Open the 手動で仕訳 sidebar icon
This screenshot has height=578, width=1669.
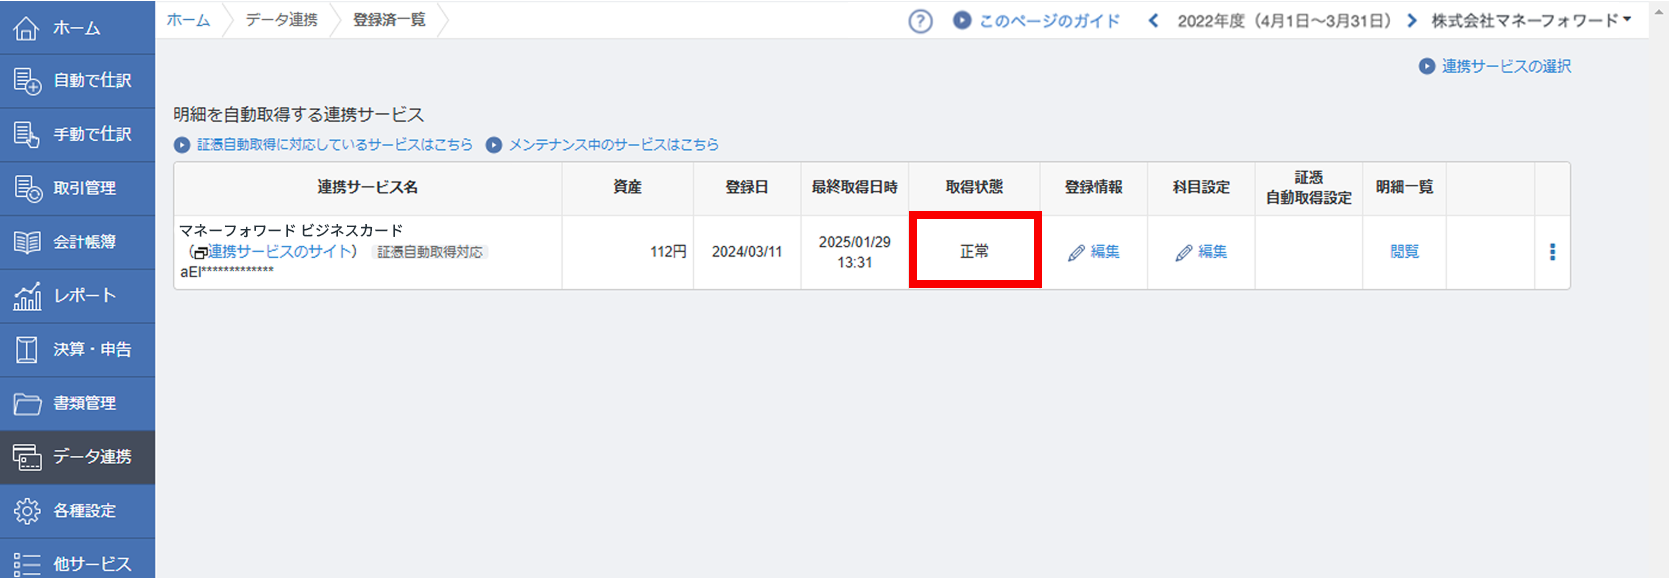27,134
